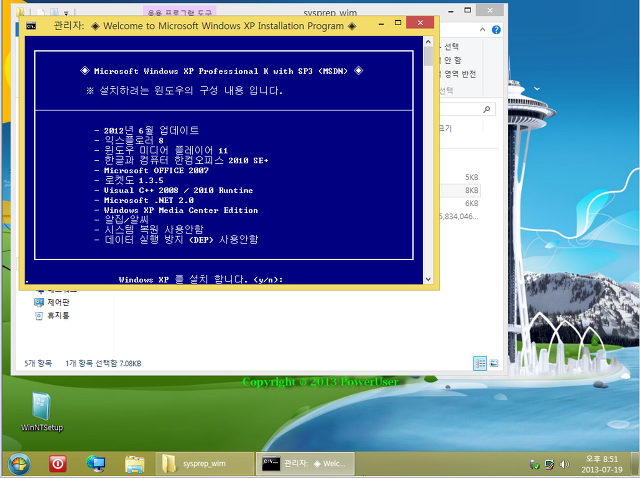Screen dimensions: 640x478
Task: Click the Windows XP Media Center Edition line
Action: [x=181, y=211]
